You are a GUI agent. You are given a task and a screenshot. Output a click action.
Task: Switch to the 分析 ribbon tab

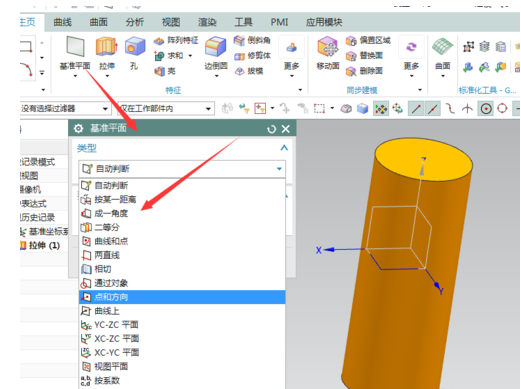click(135, 22)
